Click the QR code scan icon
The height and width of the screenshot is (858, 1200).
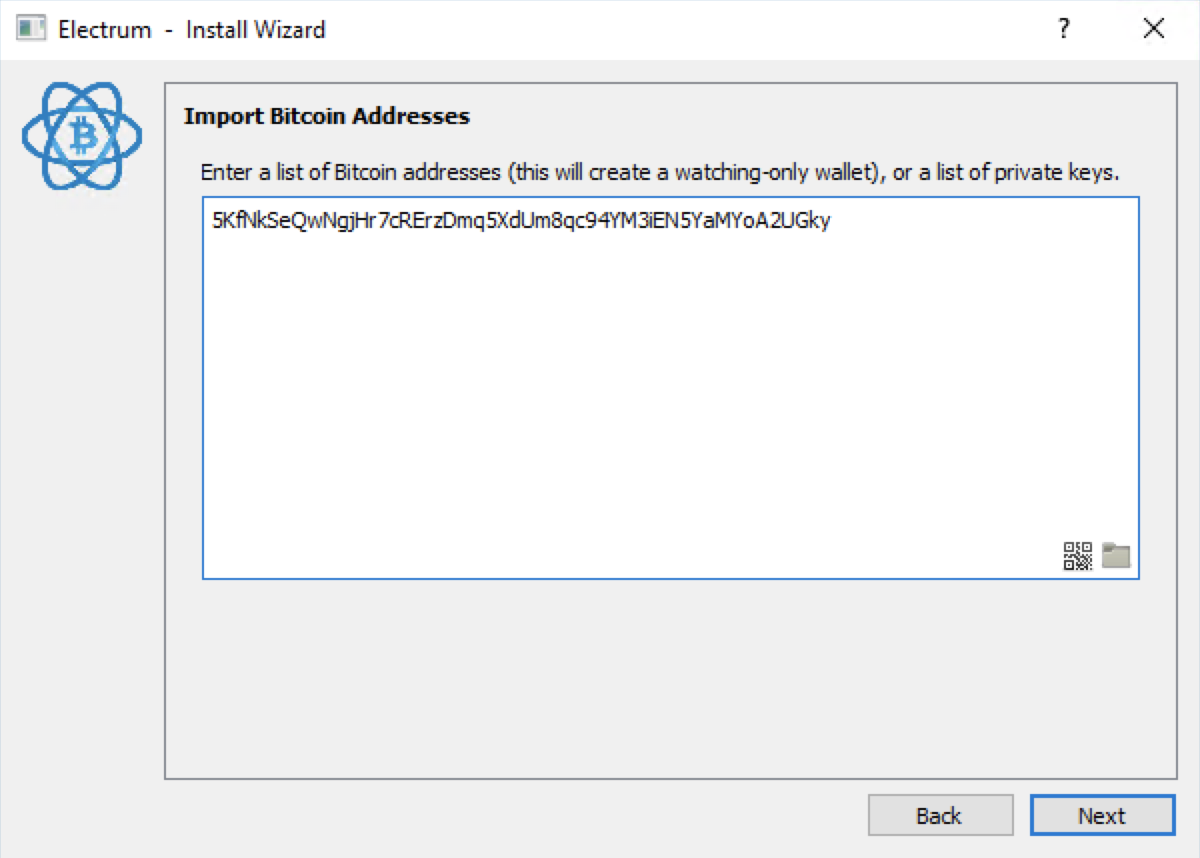(1077, 555)
